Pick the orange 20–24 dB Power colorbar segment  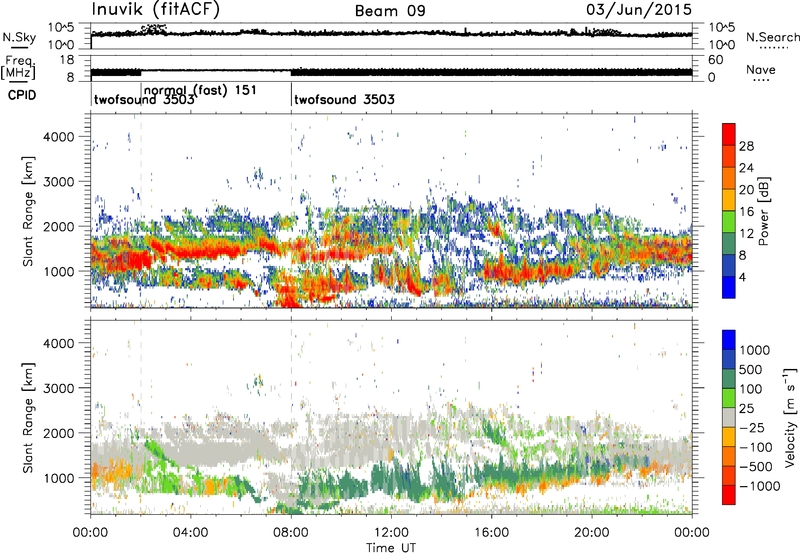click(x=729, y=178)
